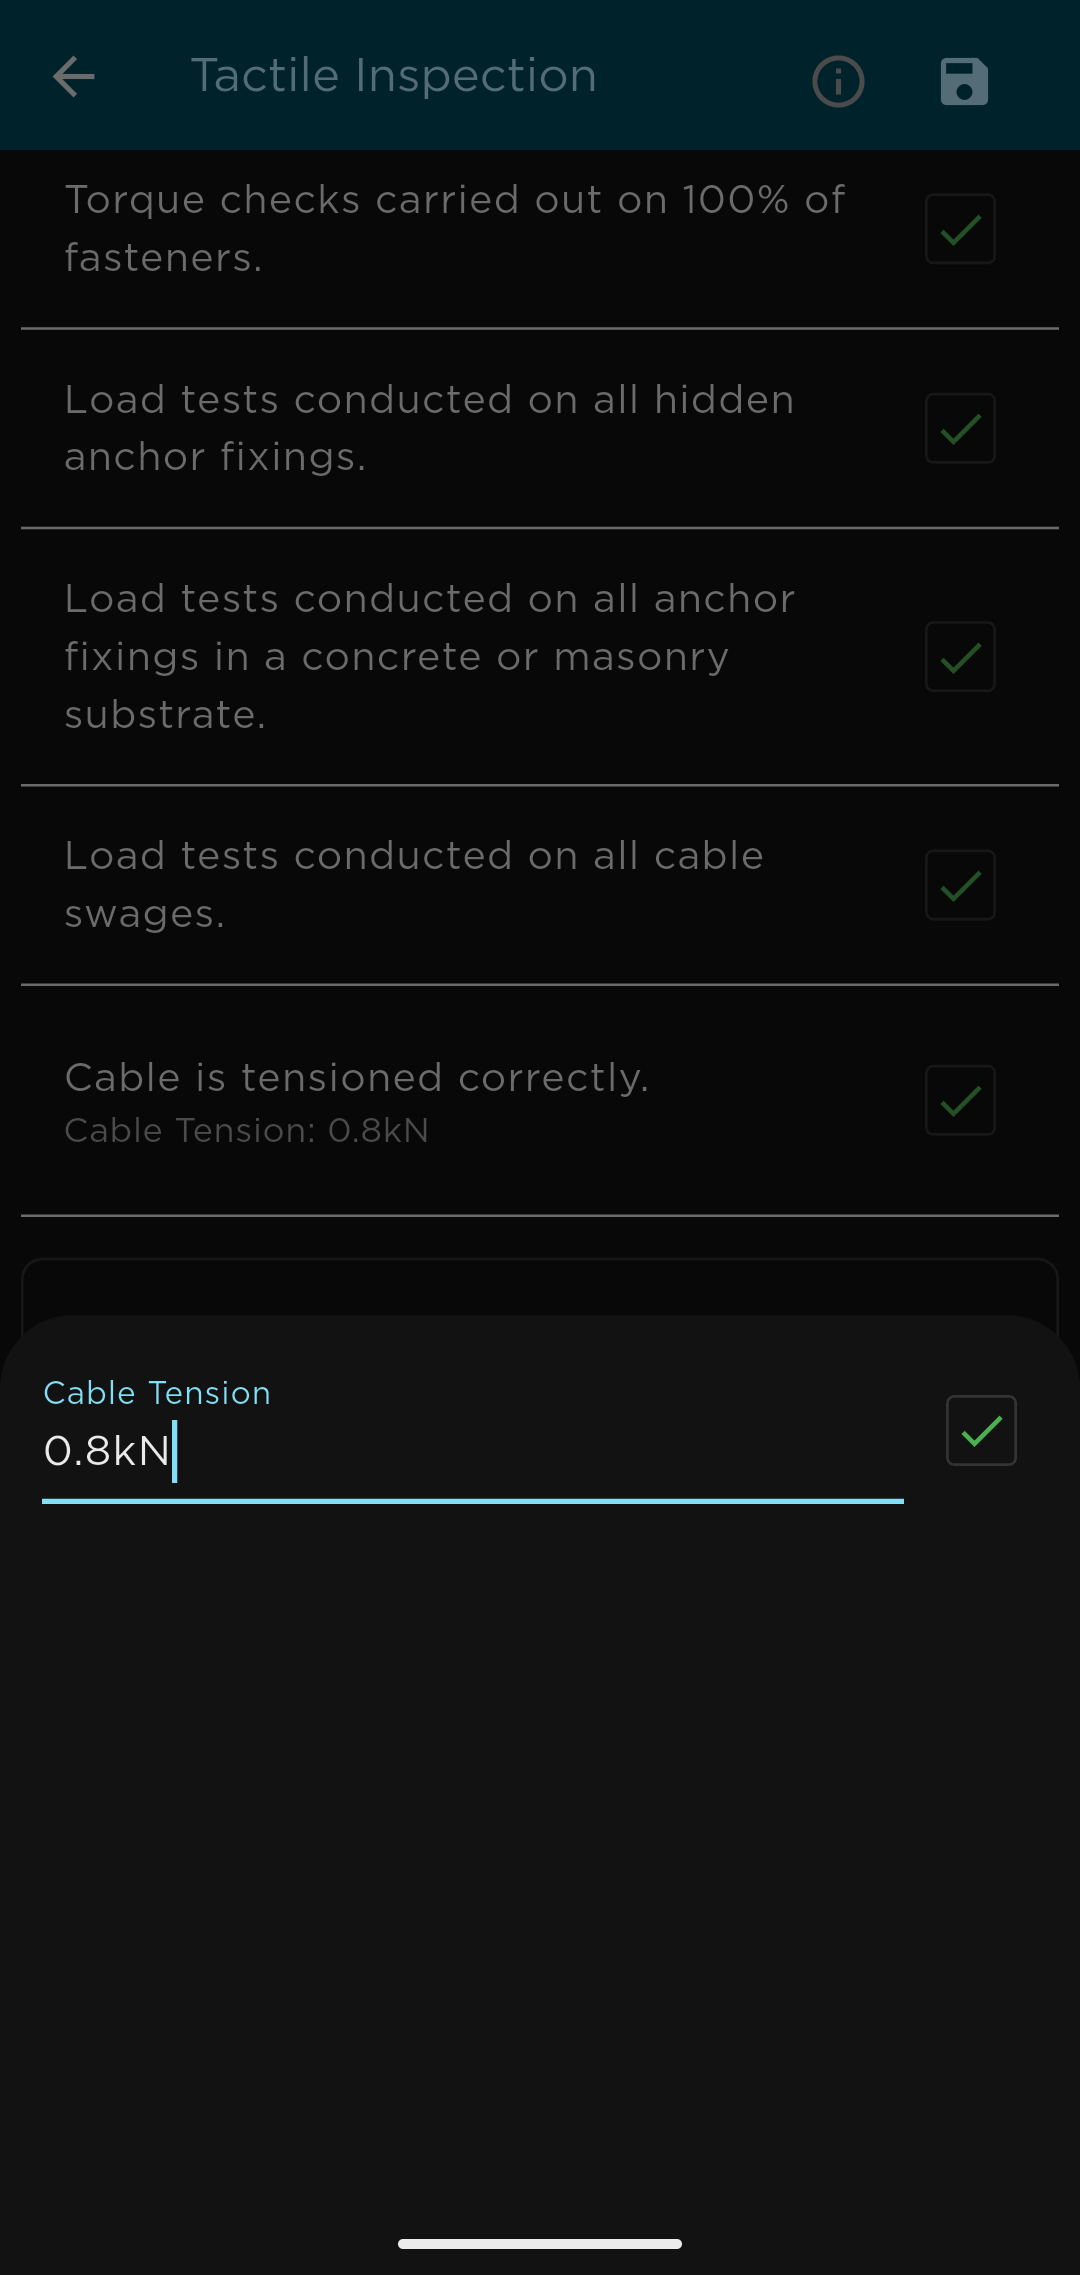The width and height of the screenshot is (1080, 2275).
Task: Tap the back arrow in the header
Action: [x=74, y=77]
